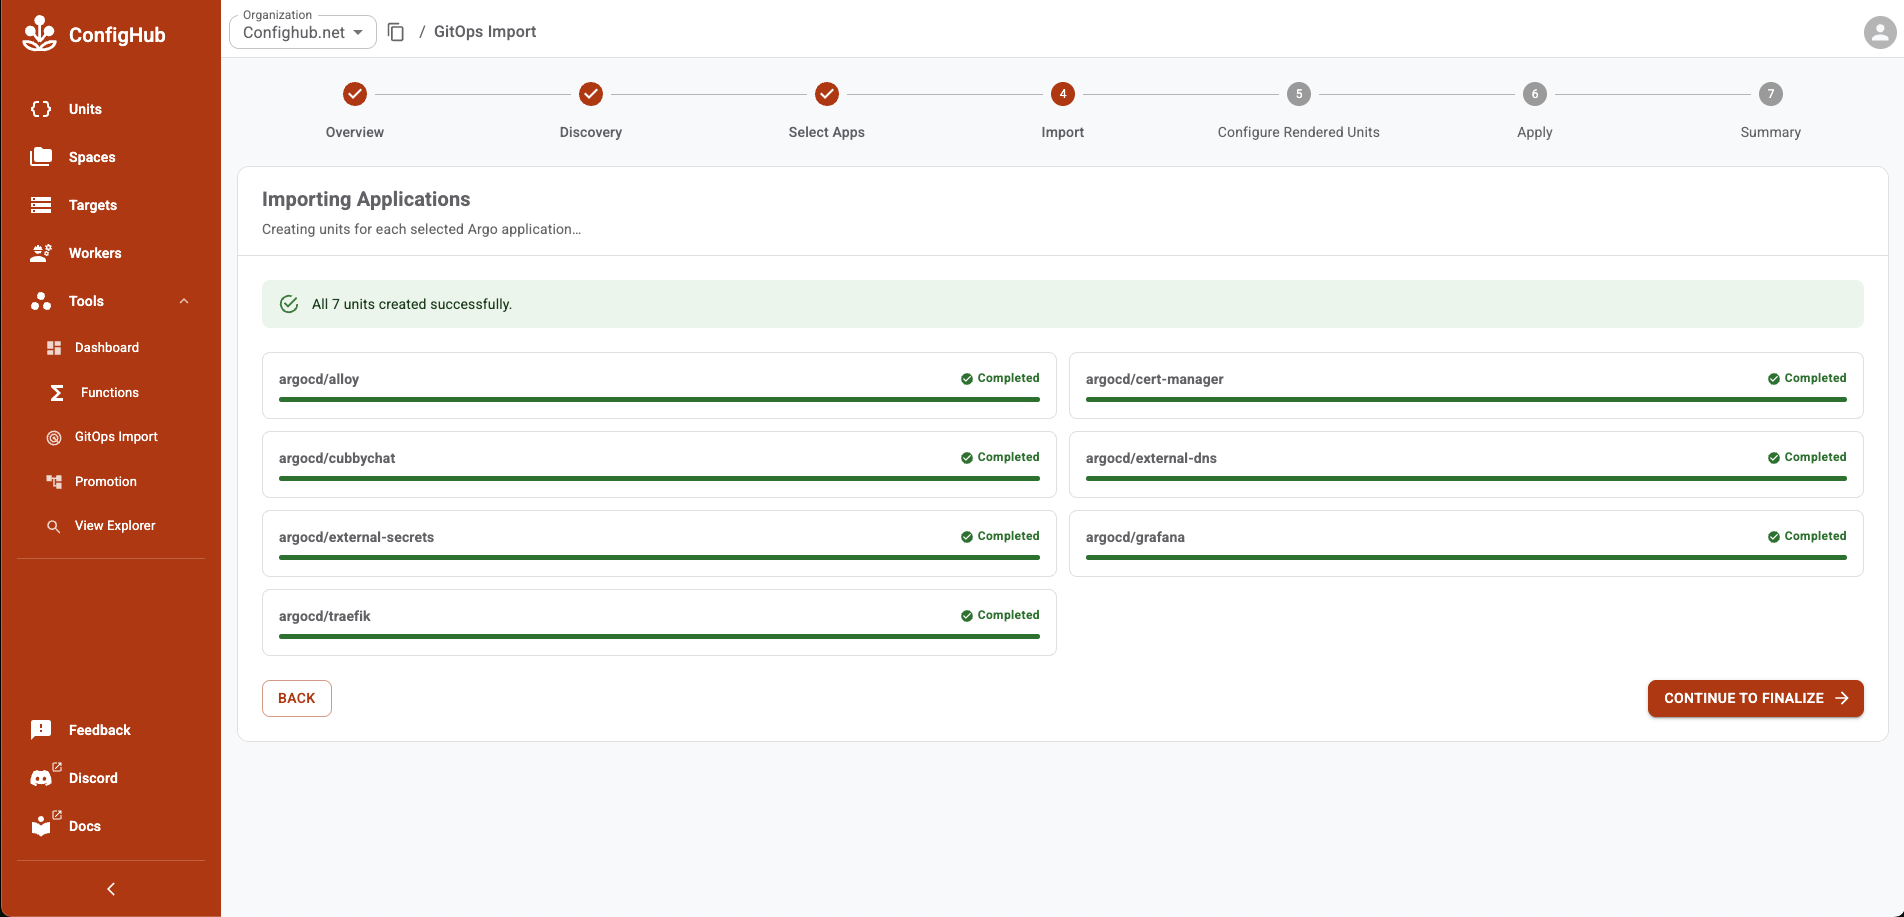This screenshot has width=1904, height=917.
Task: Collapse the Tools menu section chevron
Action: (x=184, y=301)
